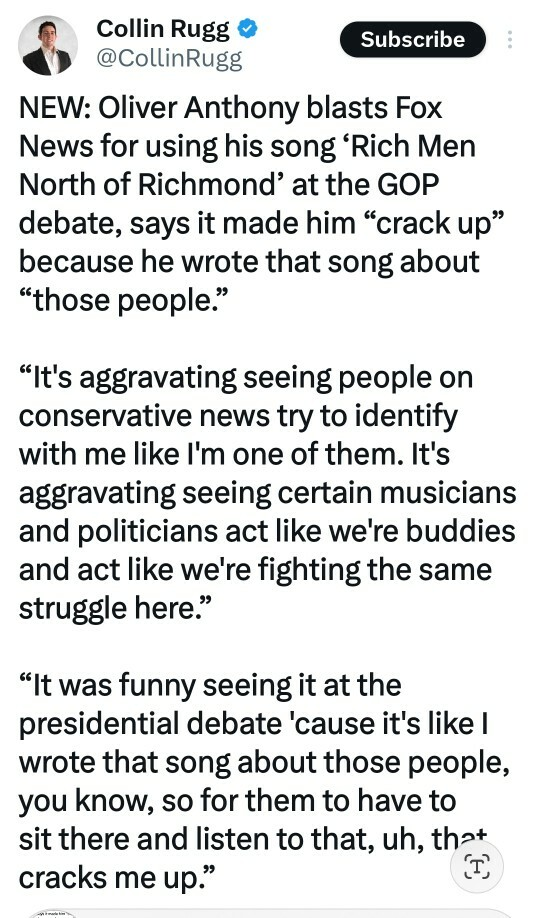The image size is (540, 918).
Task: Click the words 'presidential debate'
Action: coord(152,724)
